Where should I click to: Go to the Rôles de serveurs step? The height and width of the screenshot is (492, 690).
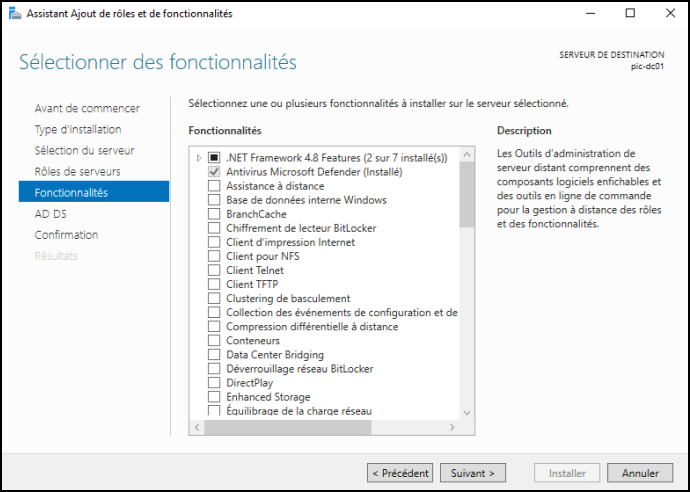click(x=77, y=172)
